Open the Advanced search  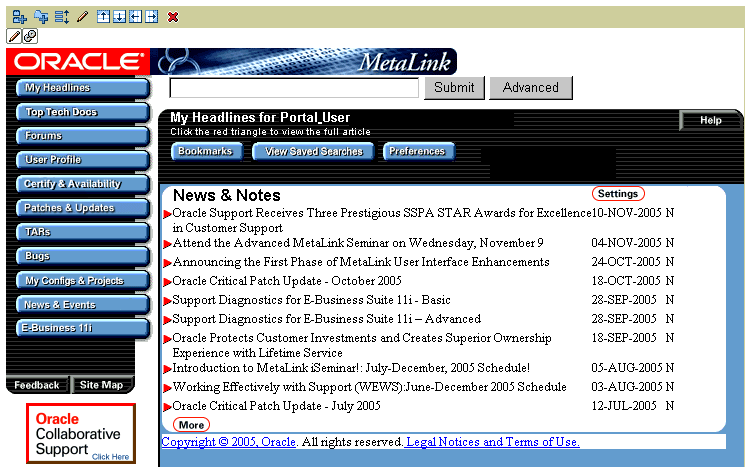[x=530, y=88]
